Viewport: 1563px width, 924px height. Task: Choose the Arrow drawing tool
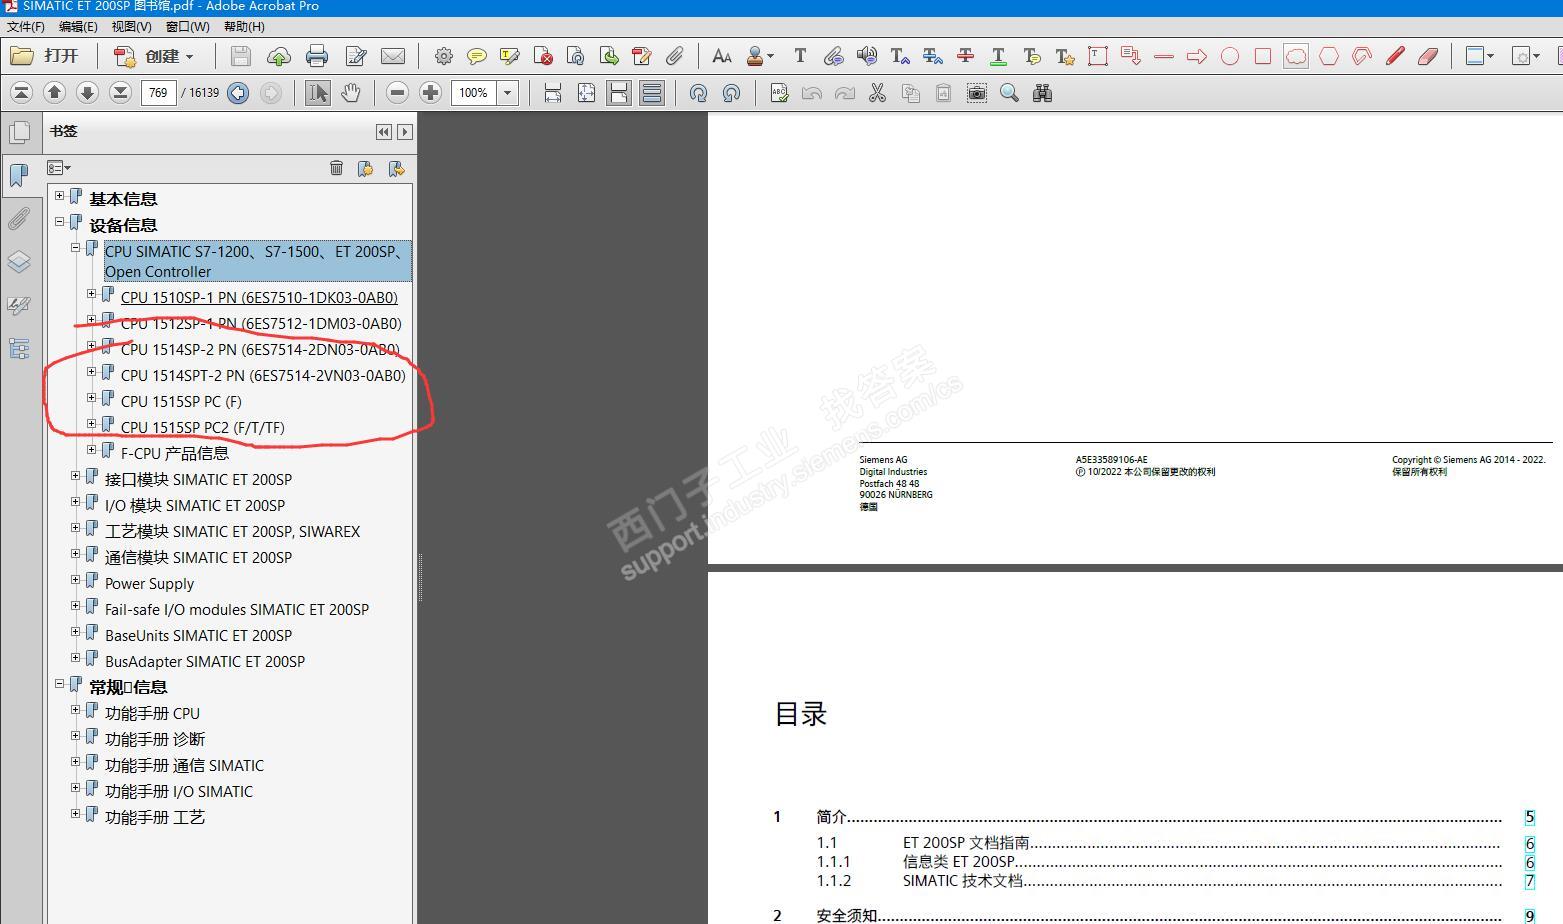point(1197,56)
